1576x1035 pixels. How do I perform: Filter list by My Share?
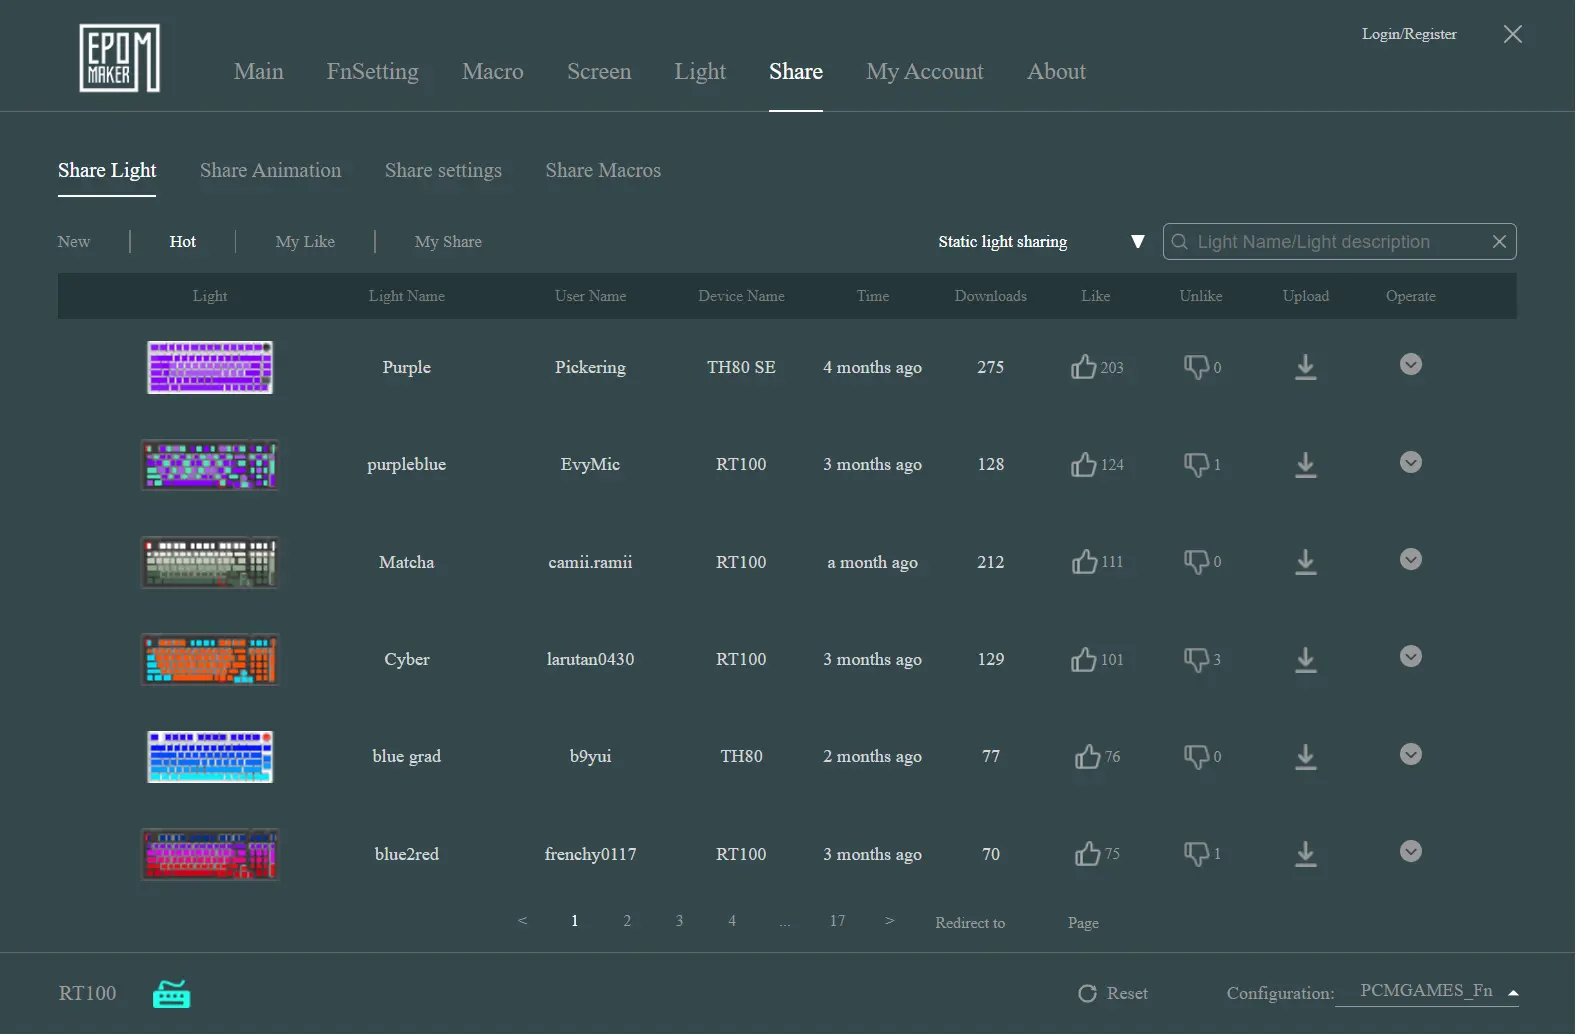[448, 242]
